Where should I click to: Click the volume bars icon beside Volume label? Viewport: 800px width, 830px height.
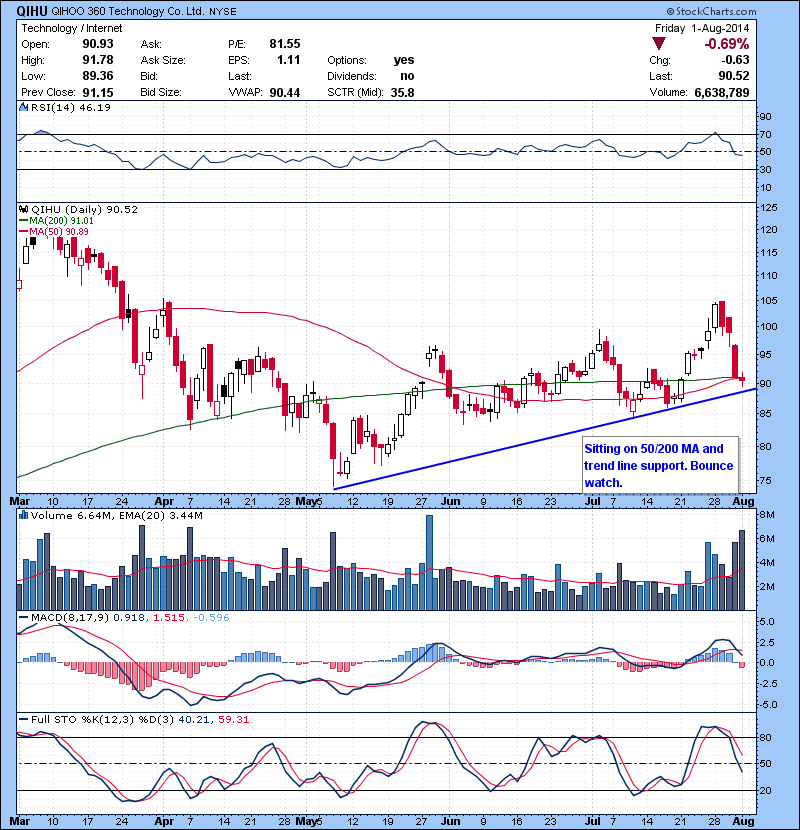coord(23,515)
